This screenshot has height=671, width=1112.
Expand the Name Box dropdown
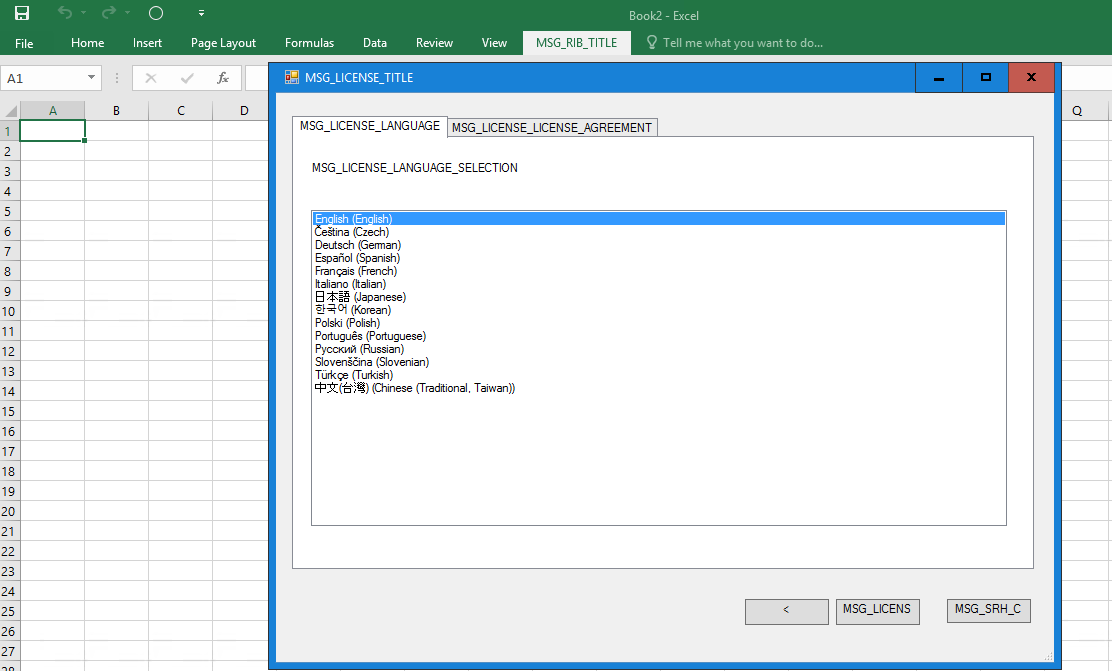(x=91, y=77)
